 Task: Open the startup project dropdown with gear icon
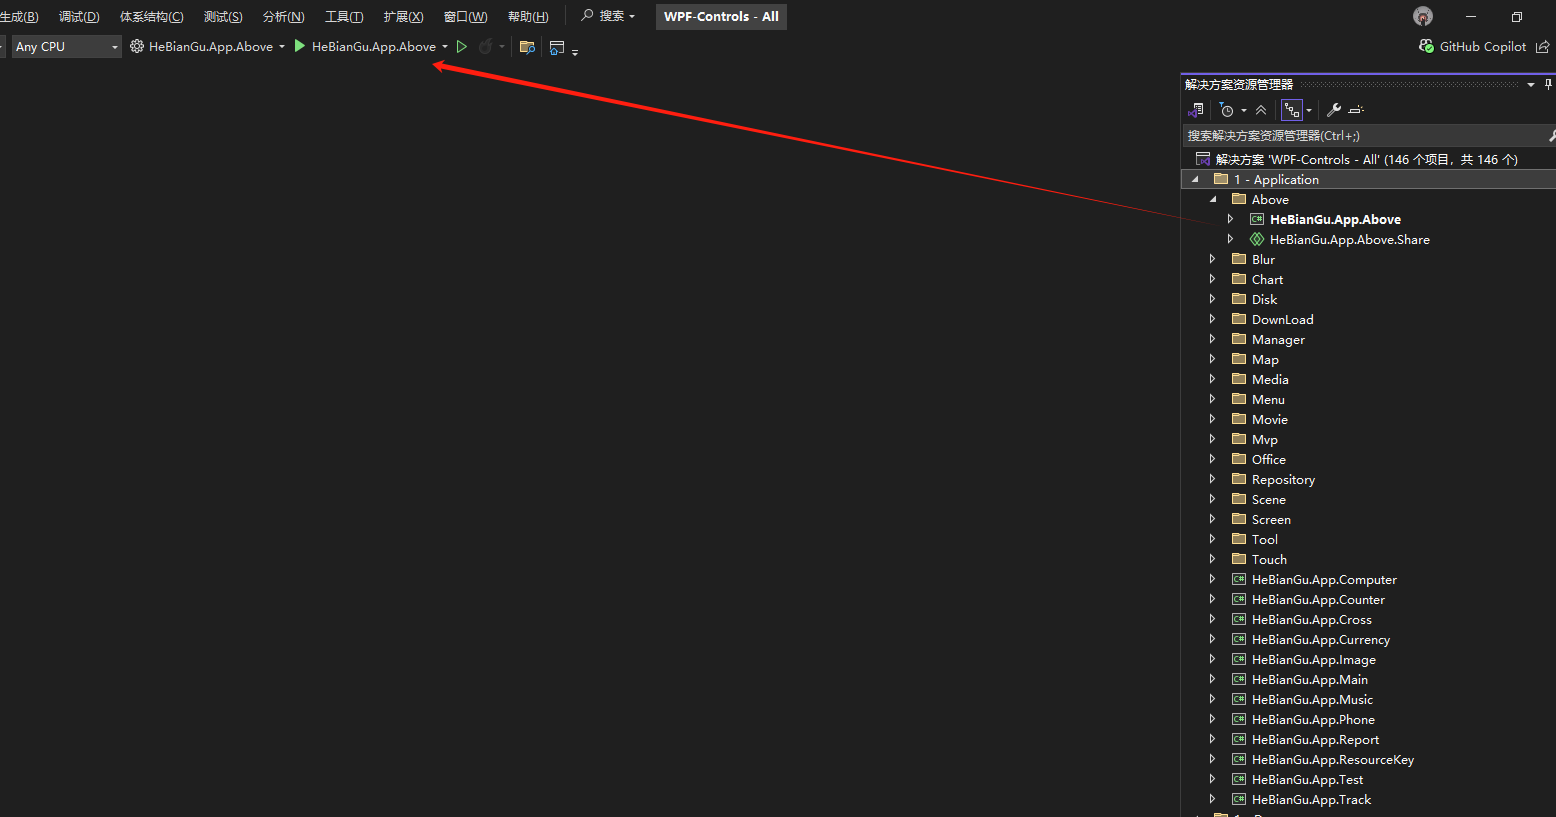(207, 46)
